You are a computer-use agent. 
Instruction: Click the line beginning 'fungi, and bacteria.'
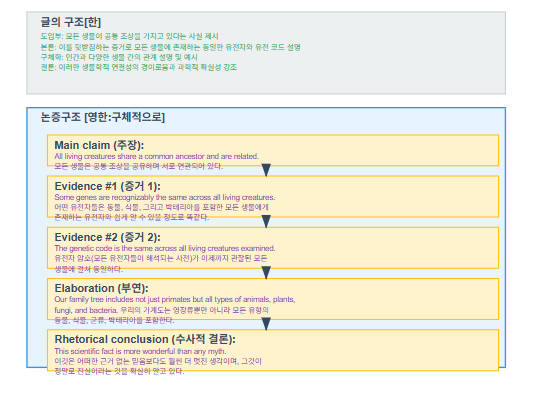(161, 310)
